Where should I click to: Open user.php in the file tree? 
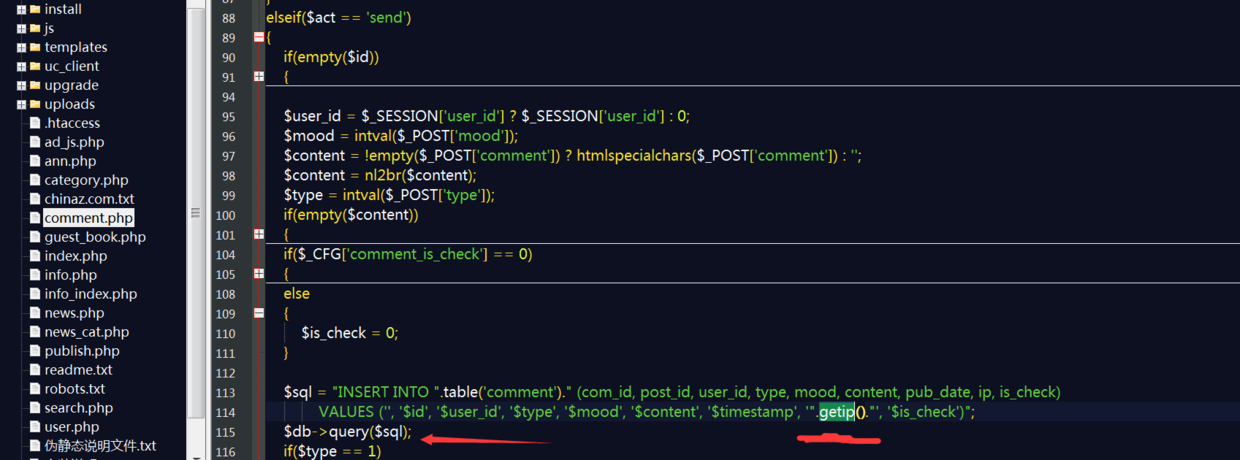pos(71,427)
